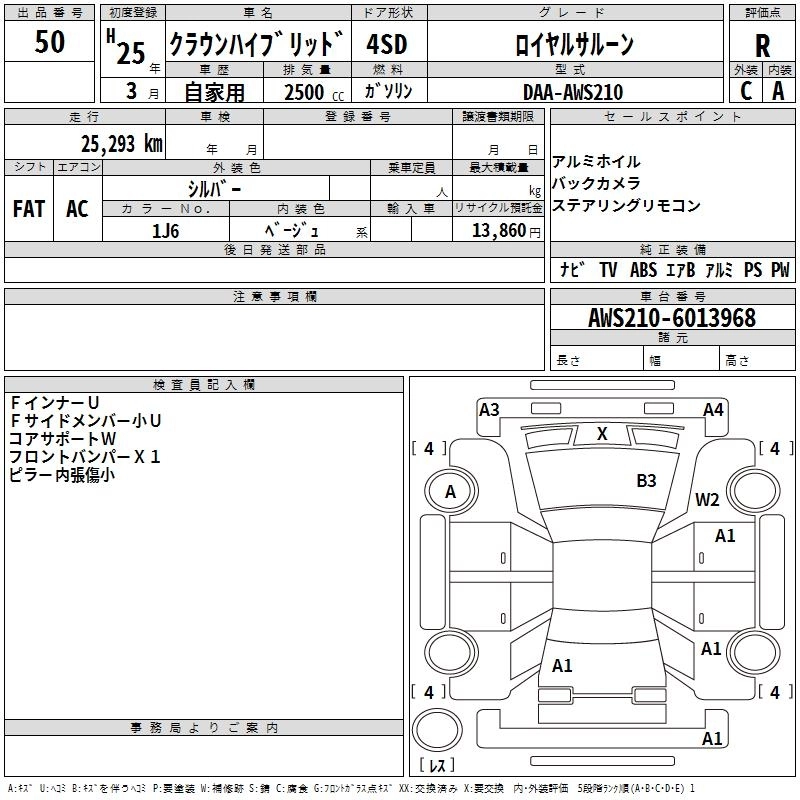Select the X mark on the windshield
This screenshot has height=800, width=800.
(x=602, y=434)
